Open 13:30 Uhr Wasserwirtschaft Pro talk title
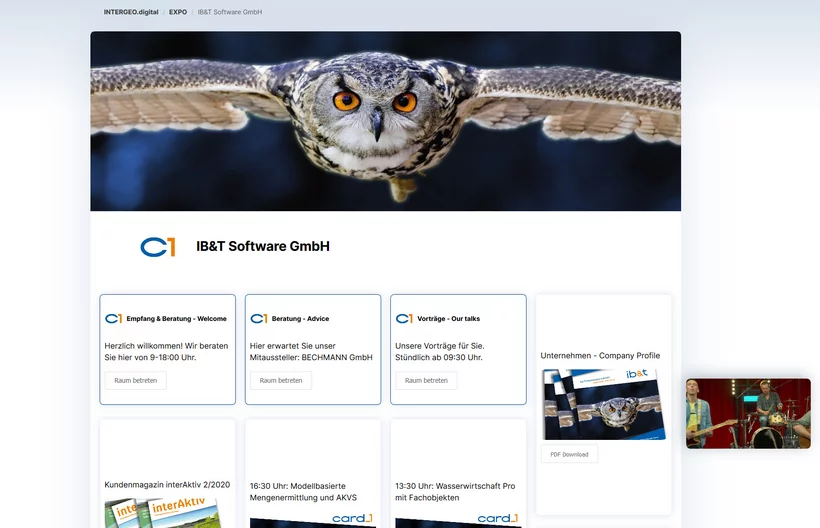The height and width of the screenshot is (528, 820). pyautogui.click(x=455, y=492)
